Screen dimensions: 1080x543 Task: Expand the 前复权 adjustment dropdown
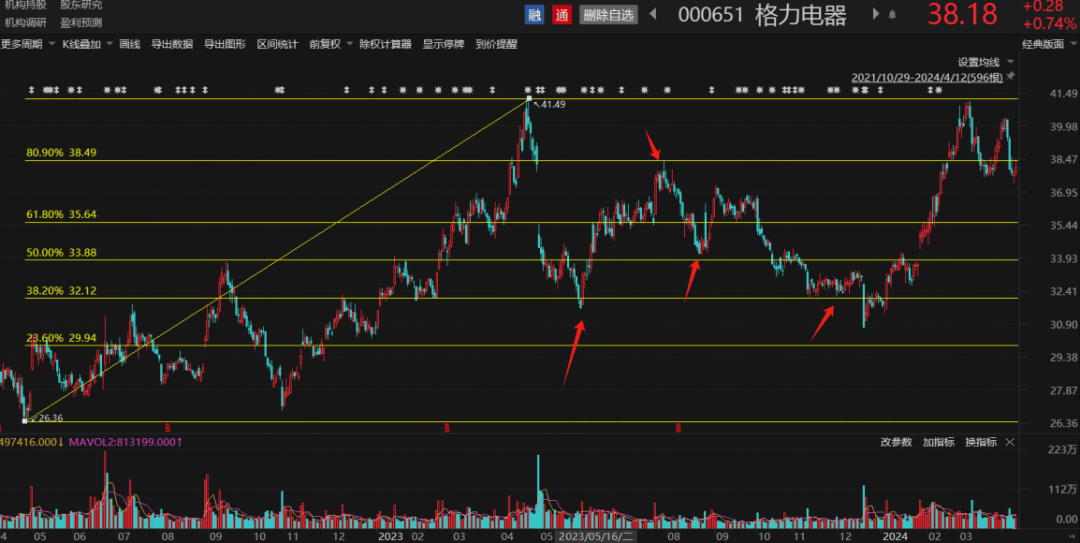click(x=330, y=44)
